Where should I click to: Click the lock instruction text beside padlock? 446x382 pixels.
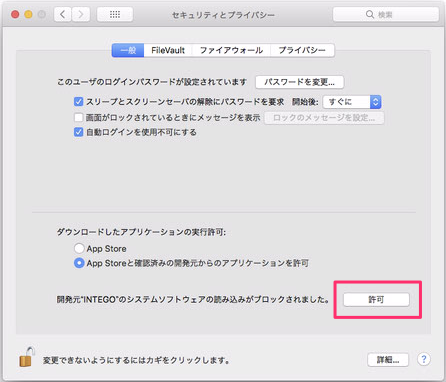136,360
